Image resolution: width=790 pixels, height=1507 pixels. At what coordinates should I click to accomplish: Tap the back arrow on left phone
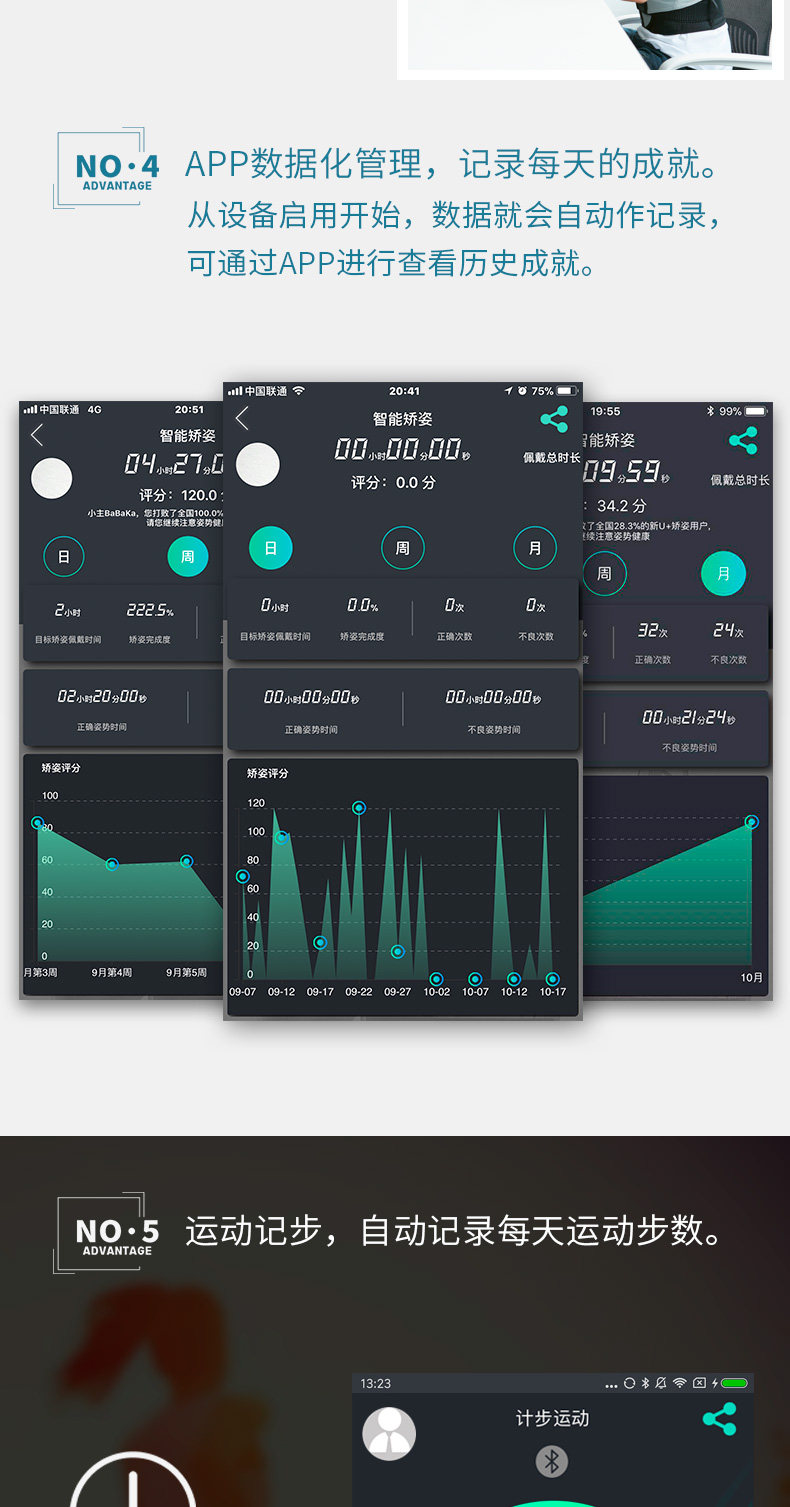coord(37,434)
